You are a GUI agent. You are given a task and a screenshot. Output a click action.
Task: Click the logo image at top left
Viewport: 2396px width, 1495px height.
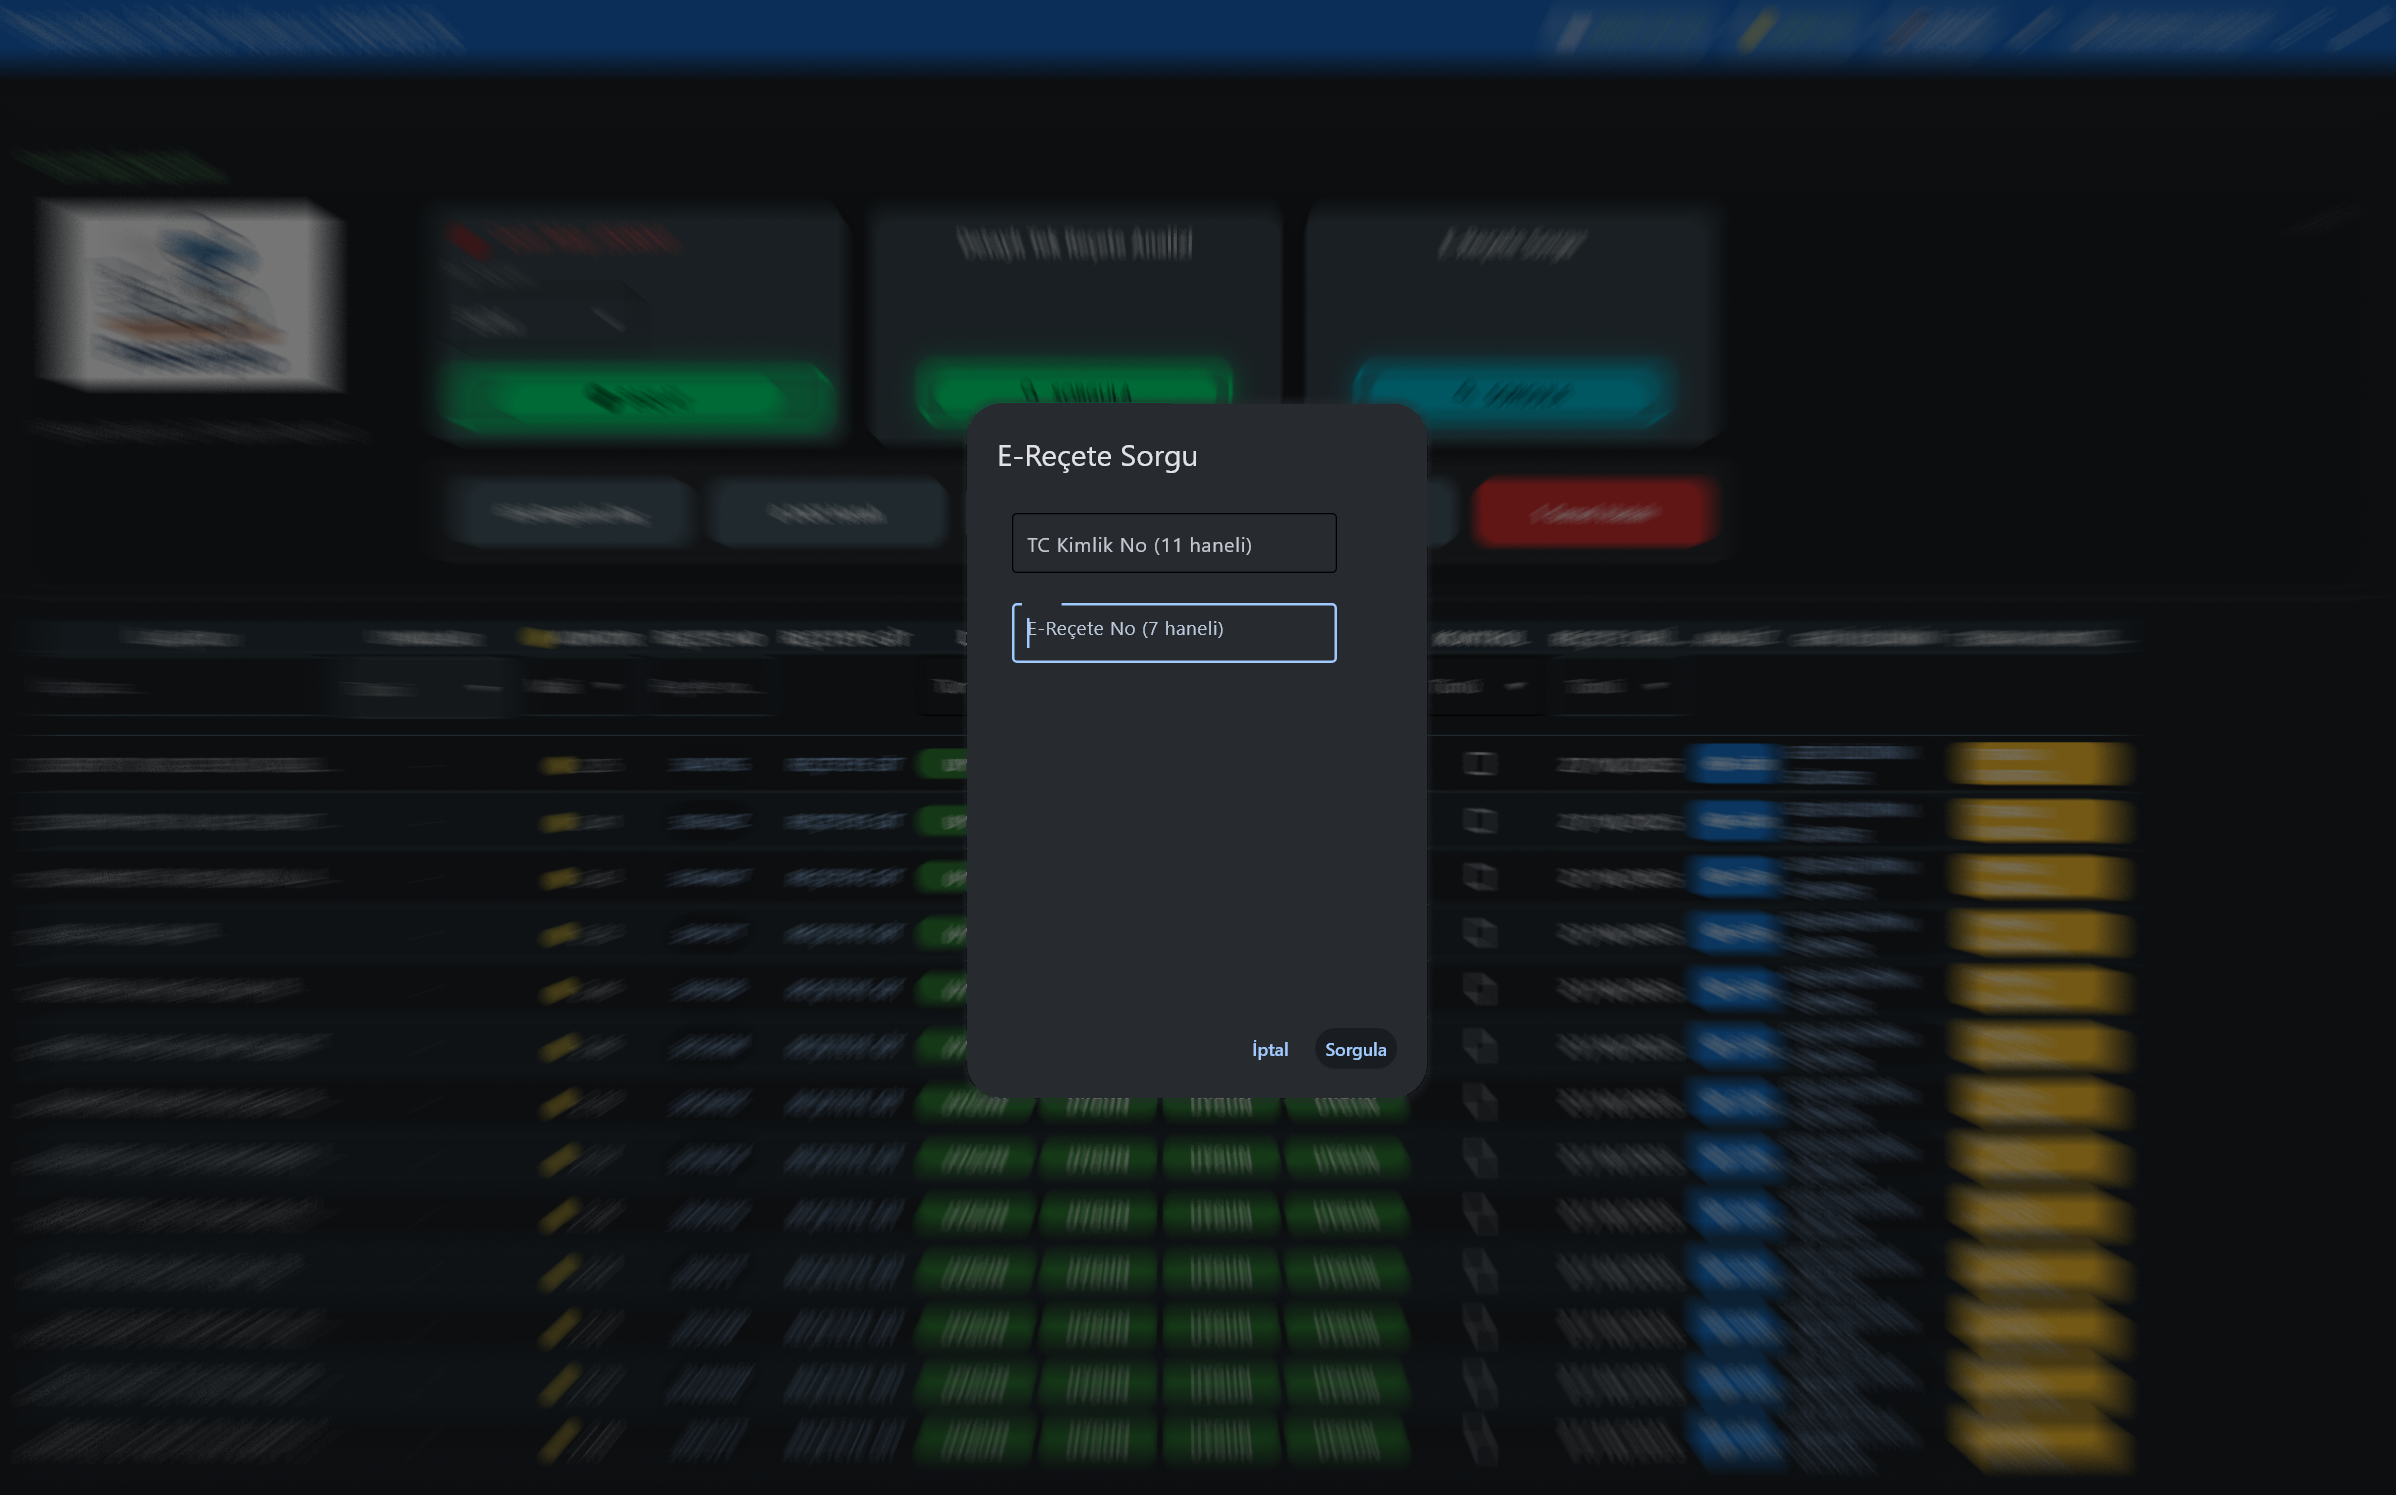[190, 294]
